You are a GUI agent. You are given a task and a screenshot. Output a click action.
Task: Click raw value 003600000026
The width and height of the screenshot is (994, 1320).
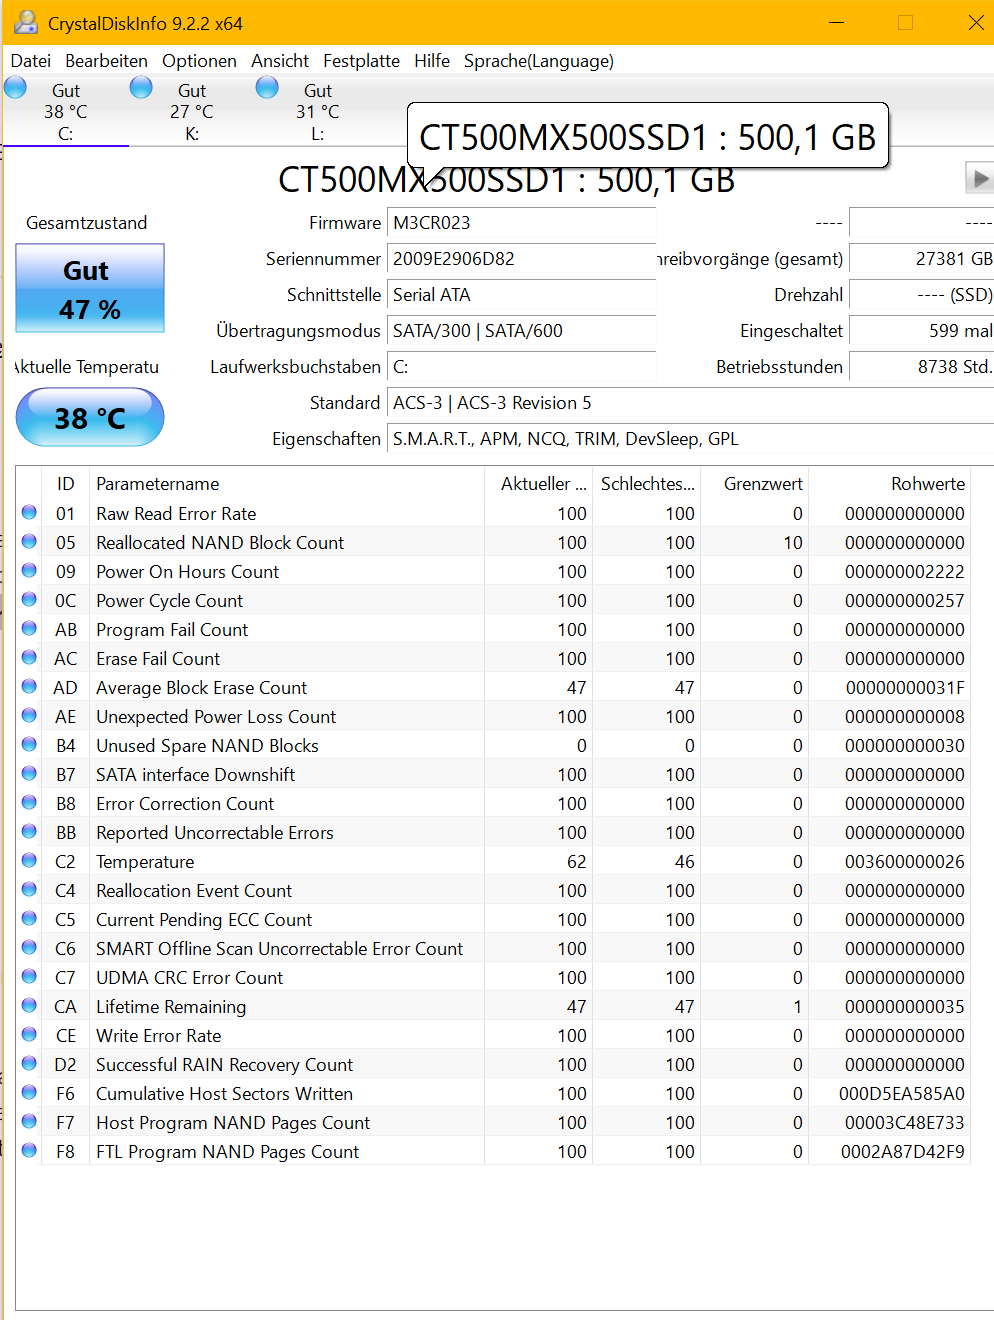[905, 862]
